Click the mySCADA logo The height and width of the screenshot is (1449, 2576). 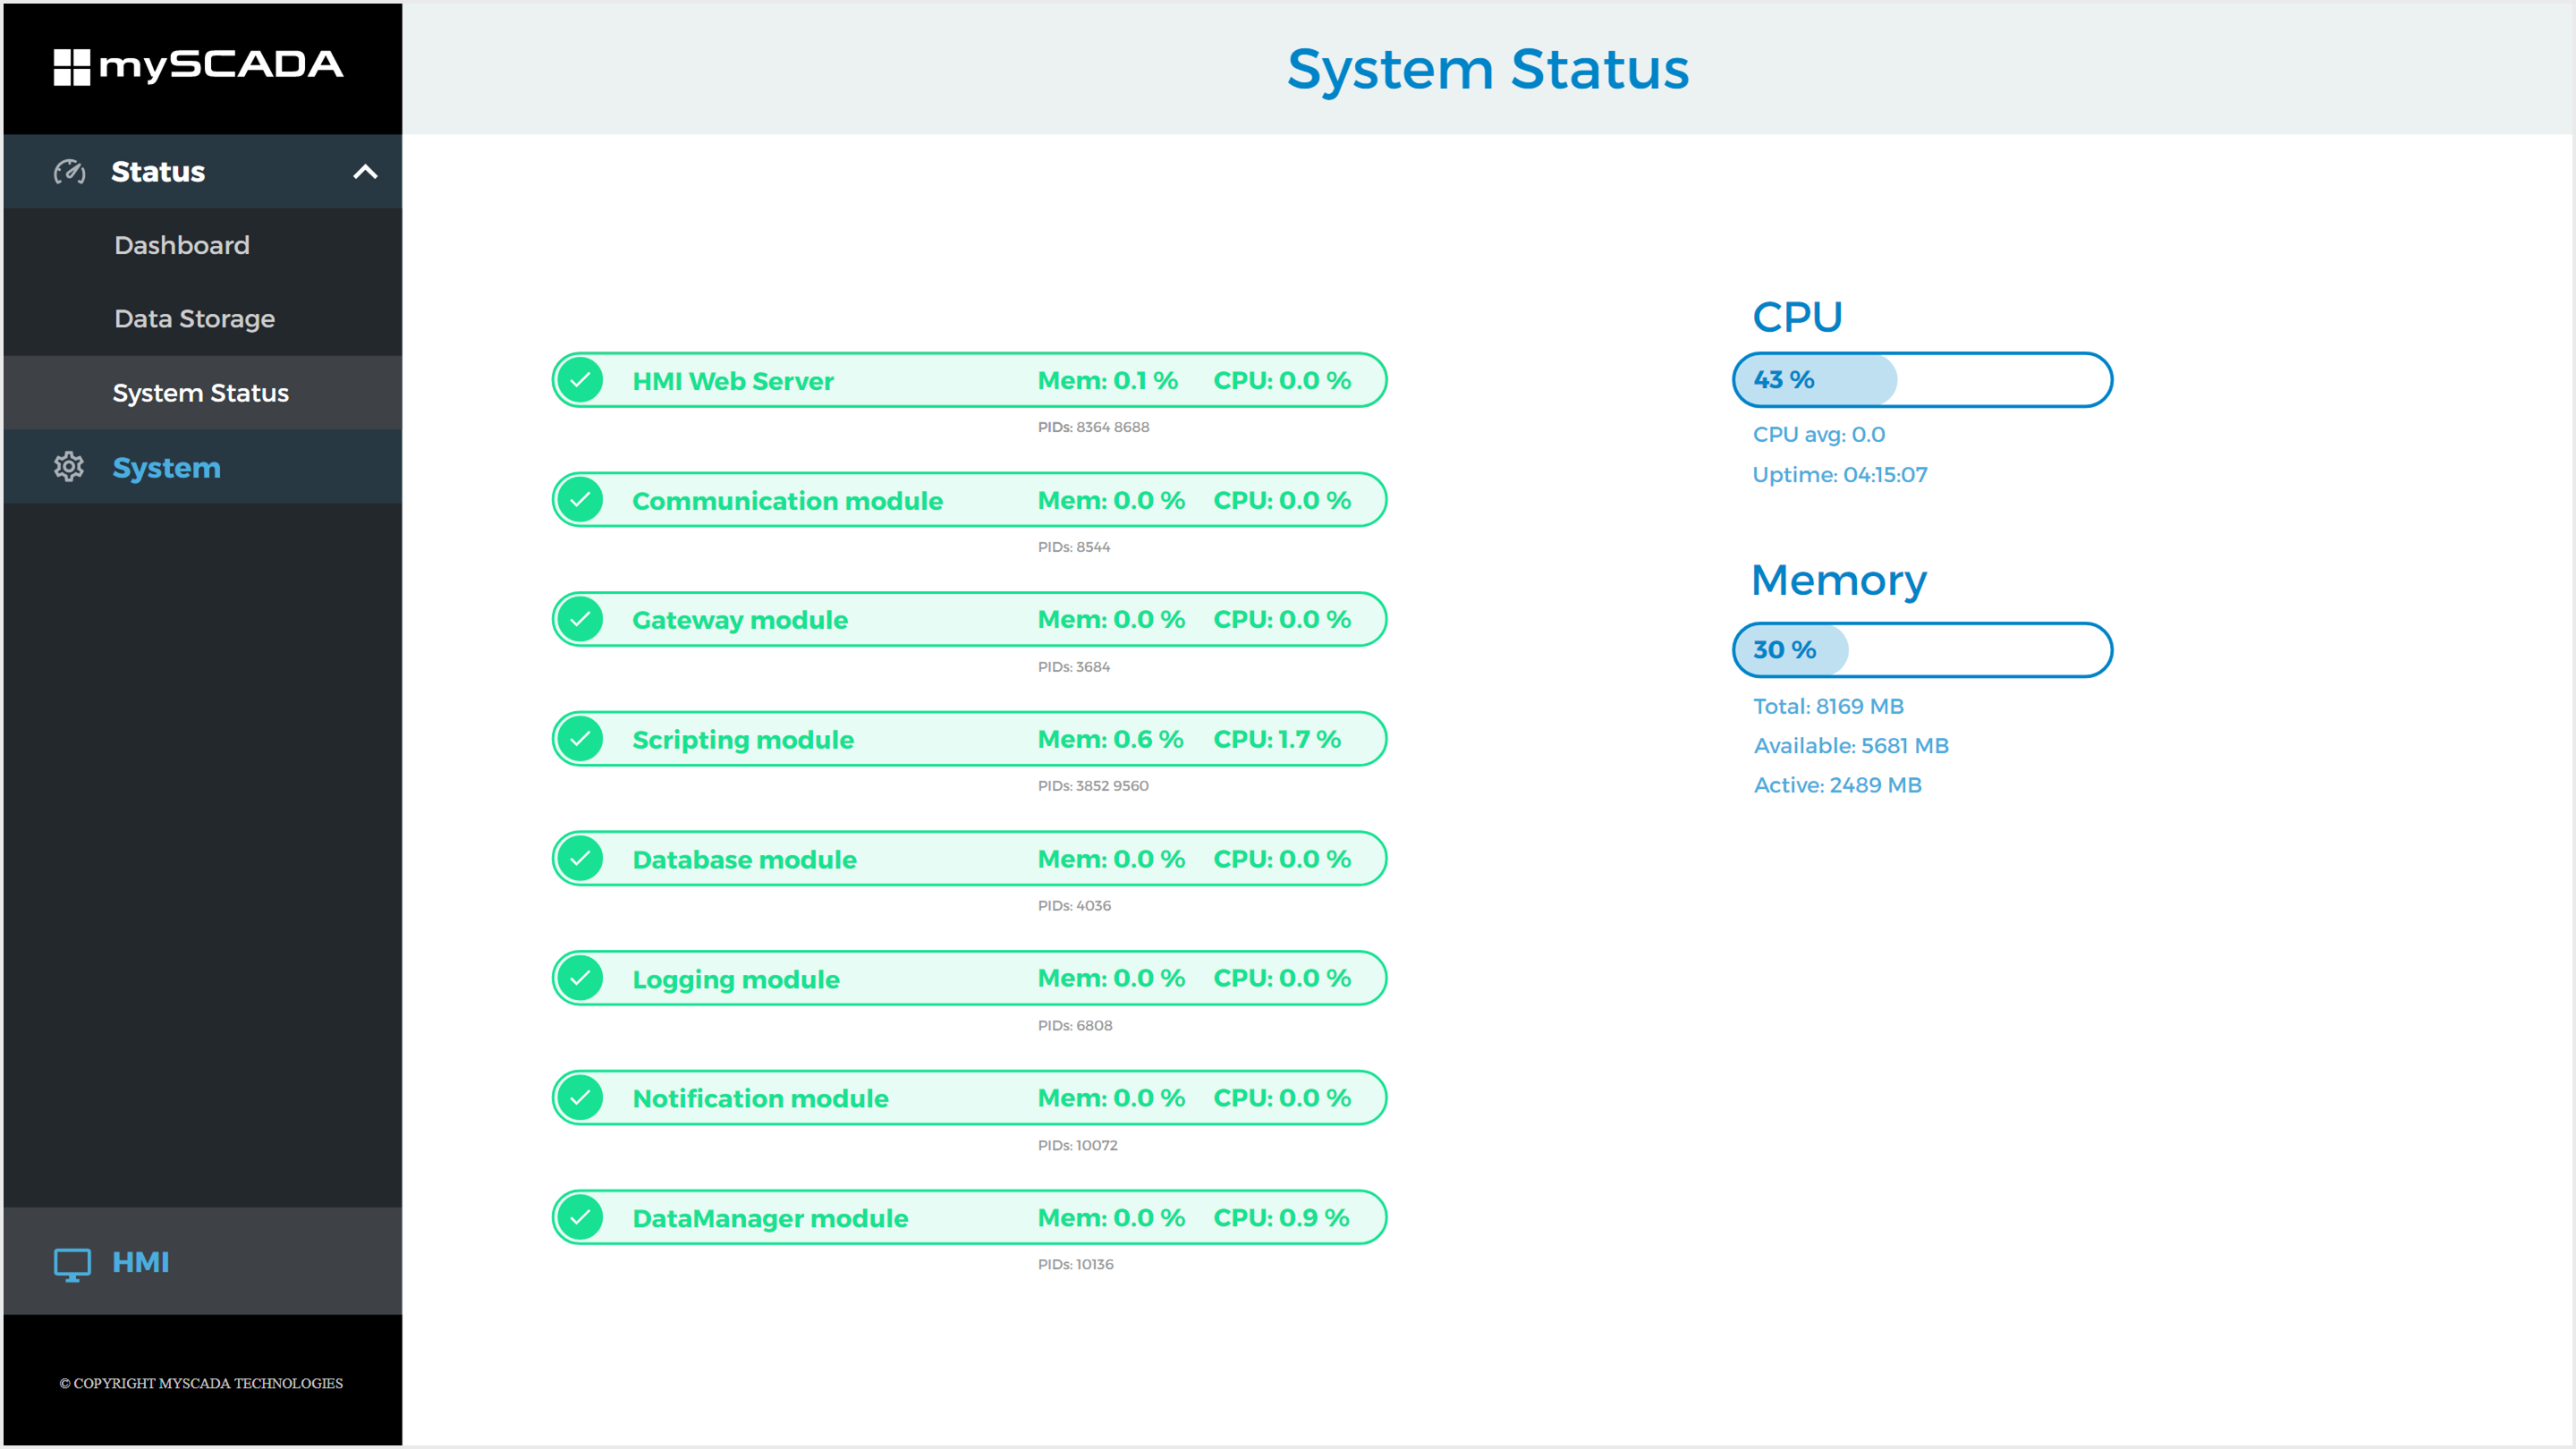pos(198,67)
